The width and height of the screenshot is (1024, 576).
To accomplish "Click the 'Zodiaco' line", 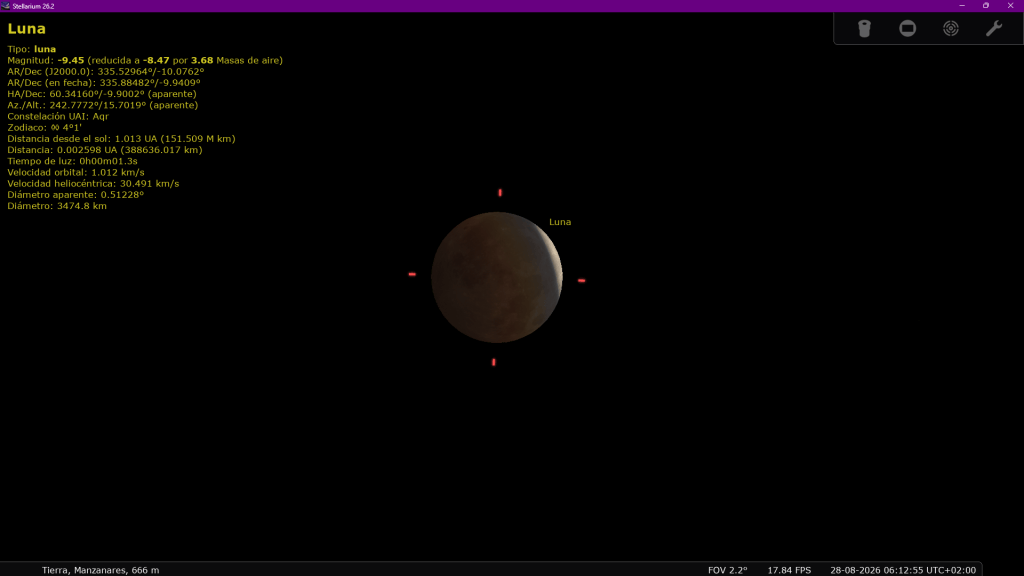I will (44, 127).
